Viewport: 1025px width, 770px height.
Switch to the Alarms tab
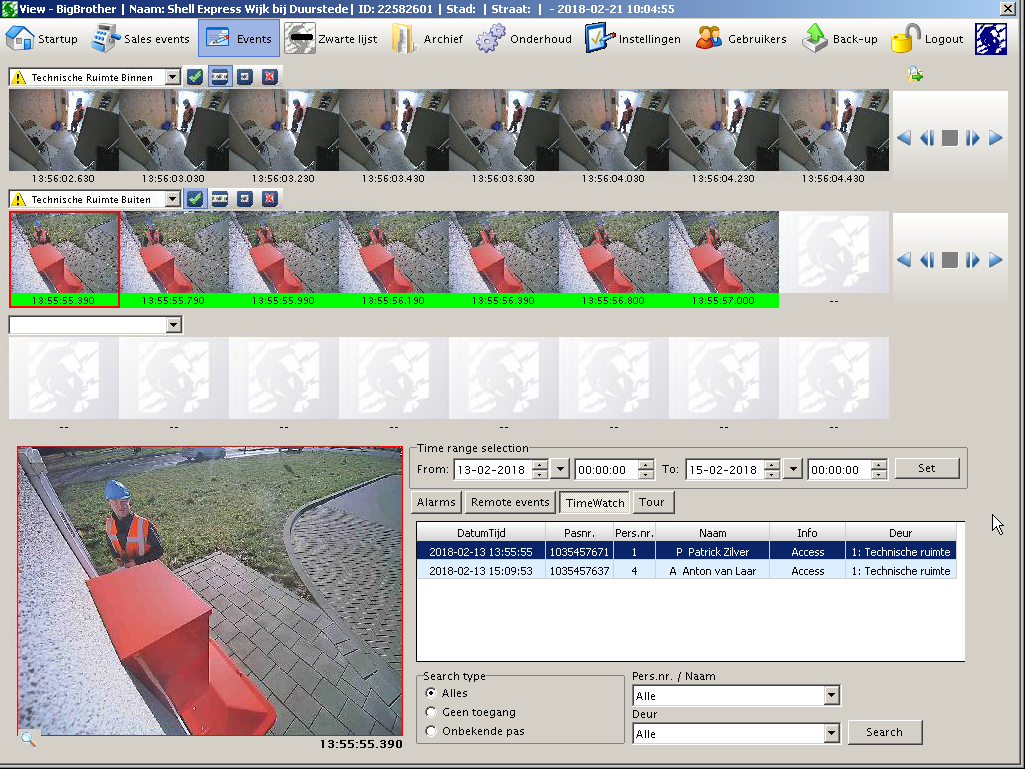pyautogui.click(x=436, y=502)
